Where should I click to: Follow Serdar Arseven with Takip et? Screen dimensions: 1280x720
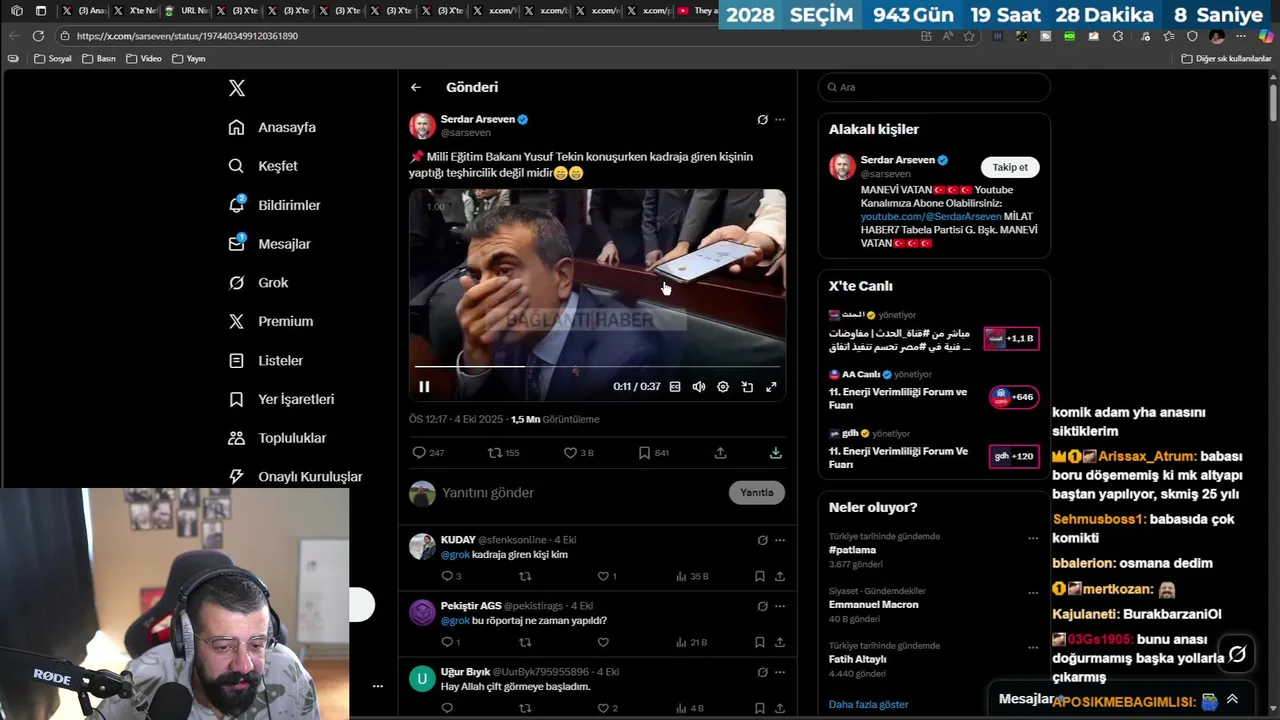click(1010, 167)
